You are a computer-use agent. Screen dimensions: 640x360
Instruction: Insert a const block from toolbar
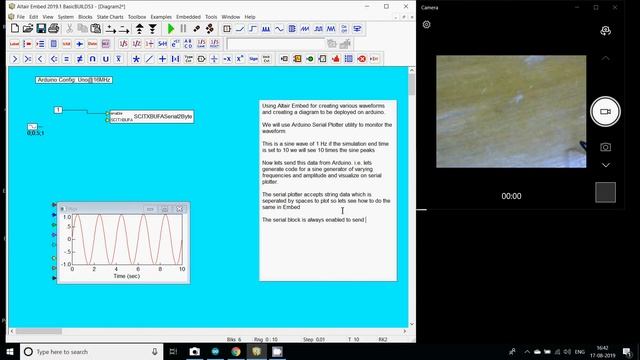point(227,29)
